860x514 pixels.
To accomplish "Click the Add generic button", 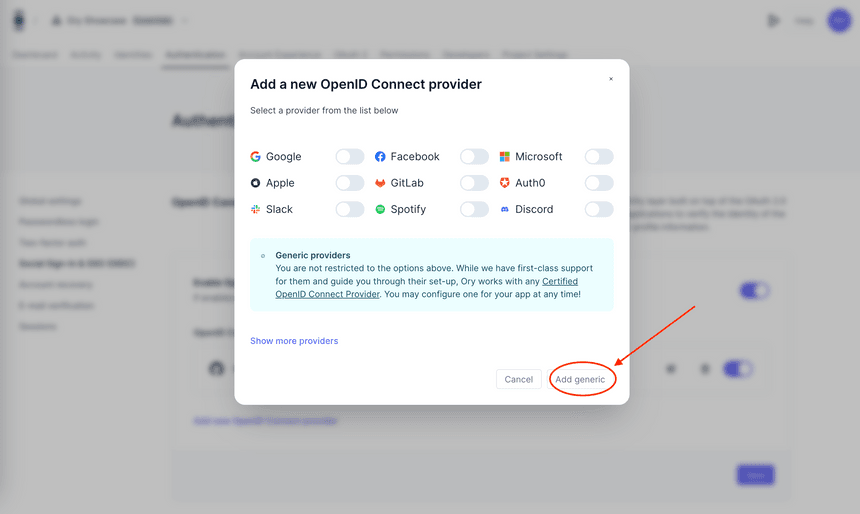I will [580, 380].
